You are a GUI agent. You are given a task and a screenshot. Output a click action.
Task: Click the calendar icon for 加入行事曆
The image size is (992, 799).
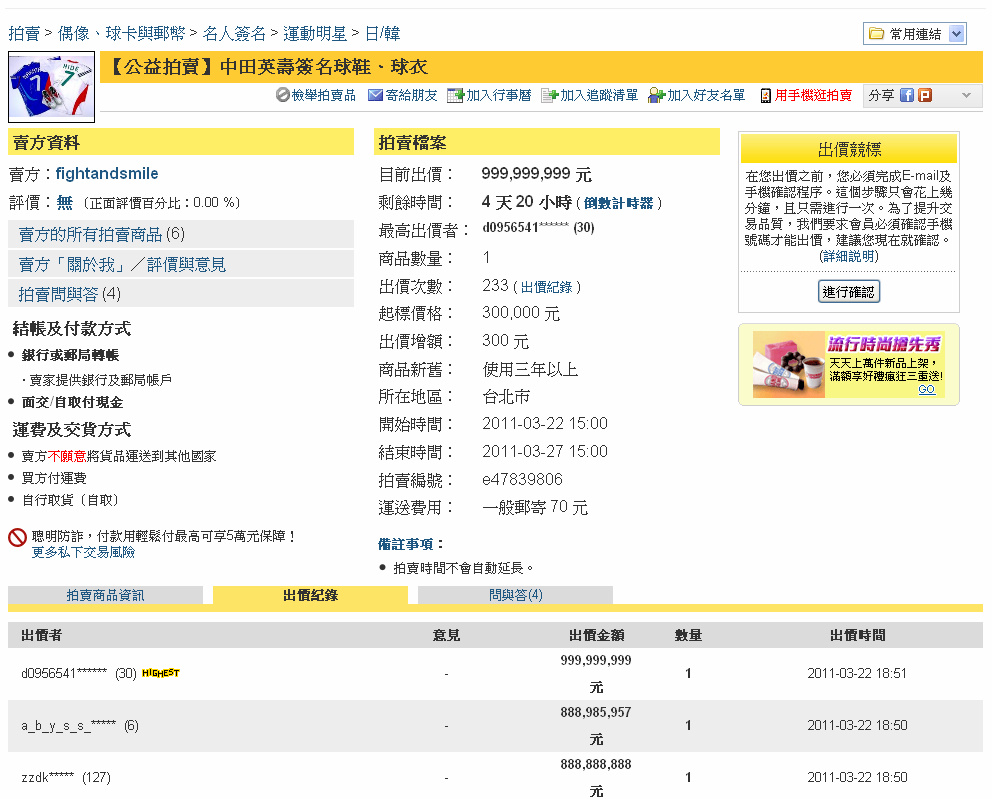pyautogui.click(x=455, y=96)
